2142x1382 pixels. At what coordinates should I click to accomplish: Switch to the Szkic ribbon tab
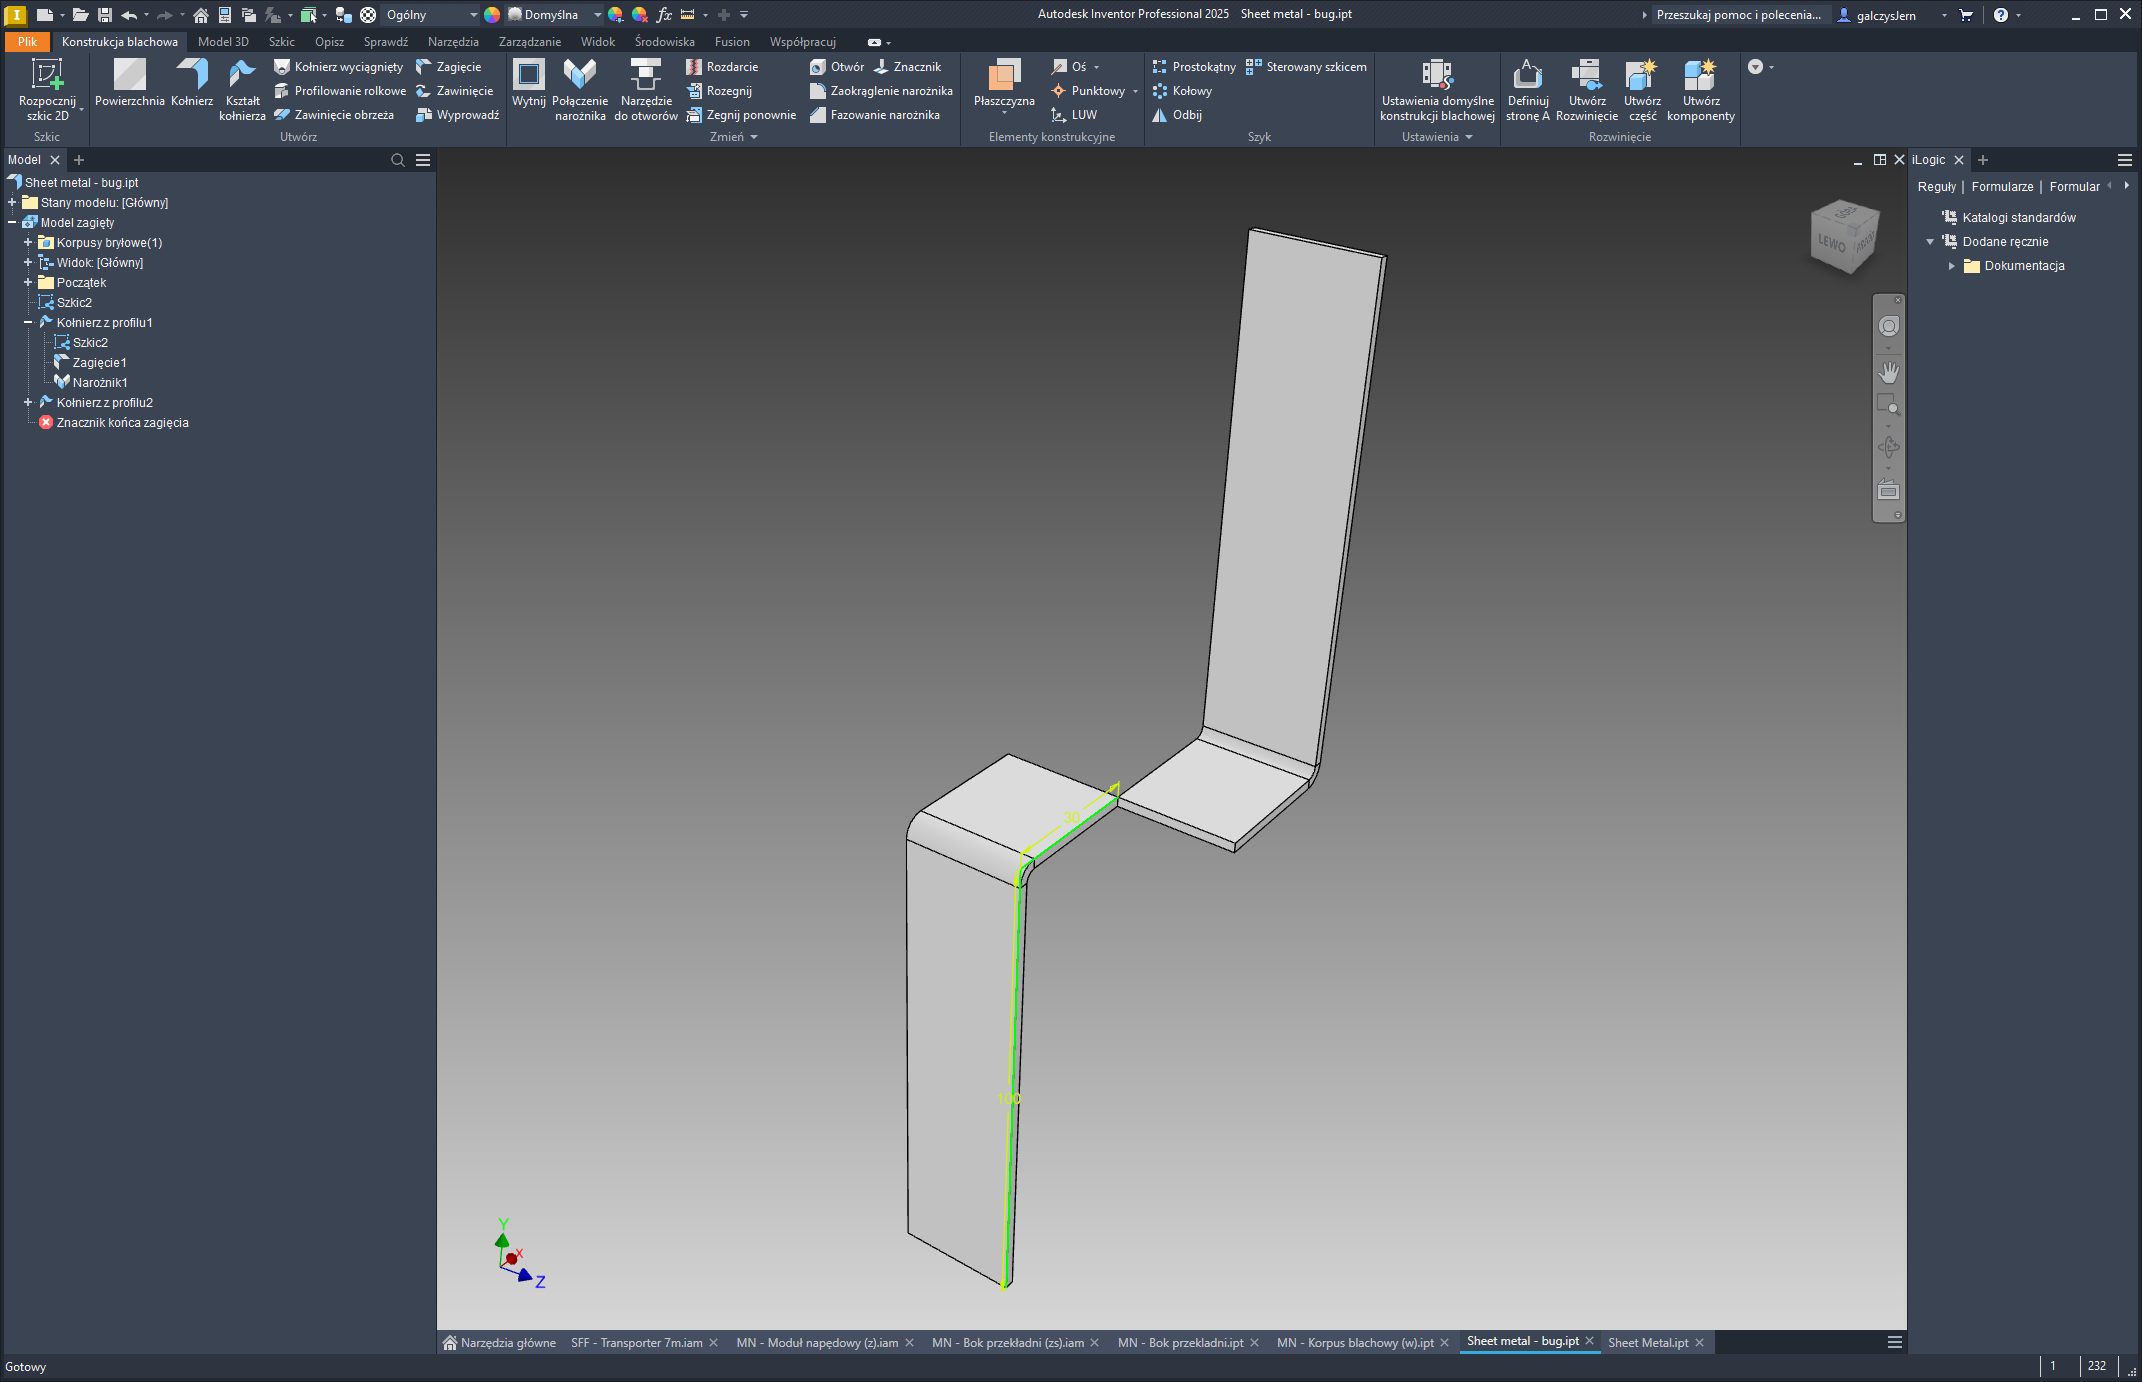click(x=282, y=42)
